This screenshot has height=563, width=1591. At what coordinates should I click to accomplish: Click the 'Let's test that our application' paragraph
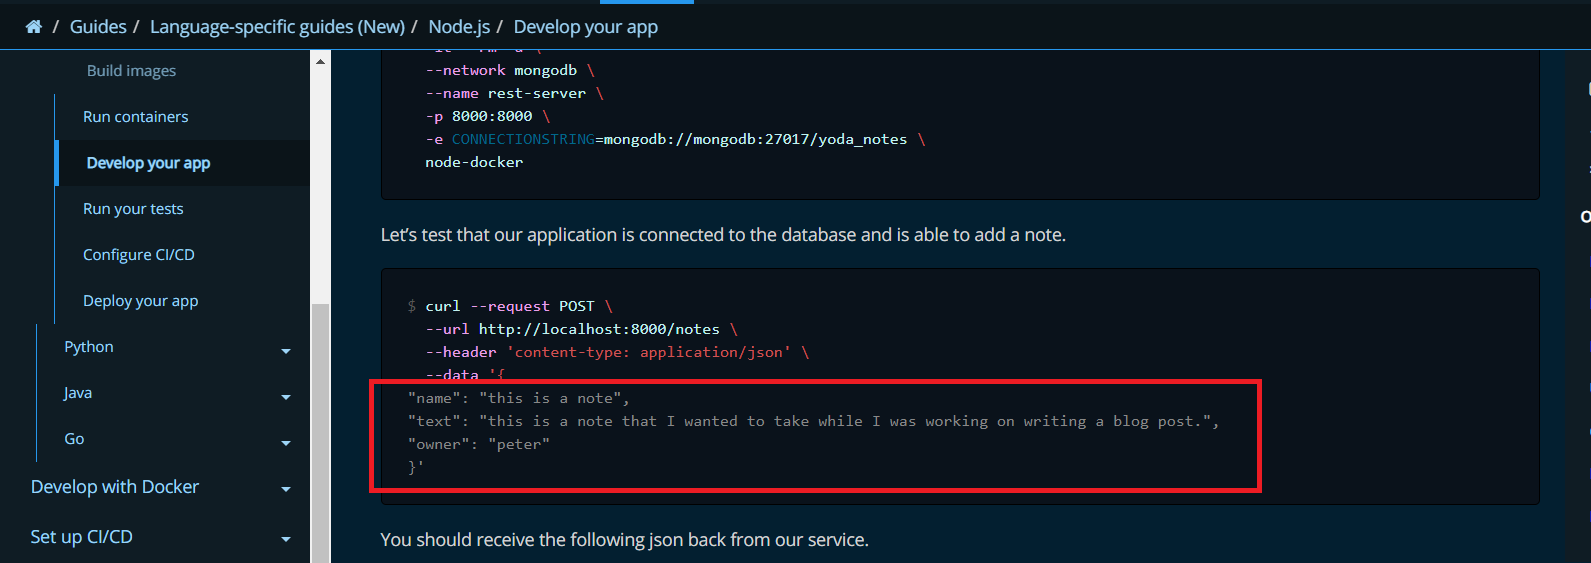723,235
